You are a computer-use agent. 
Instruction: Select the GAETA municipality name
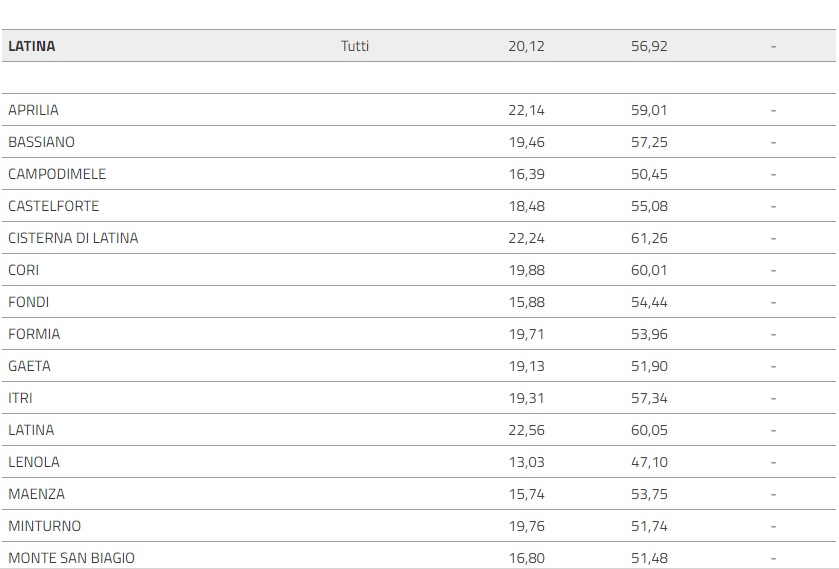point(29,366)
